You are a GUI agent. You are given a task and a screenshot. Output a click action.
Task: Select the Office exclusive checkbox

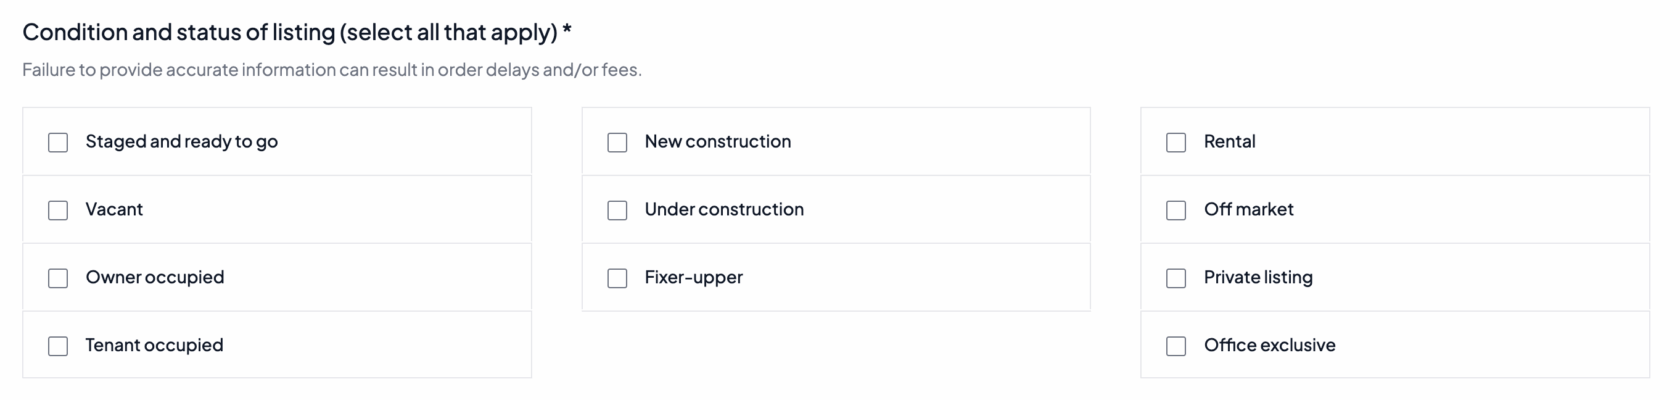click(1176, 346)
